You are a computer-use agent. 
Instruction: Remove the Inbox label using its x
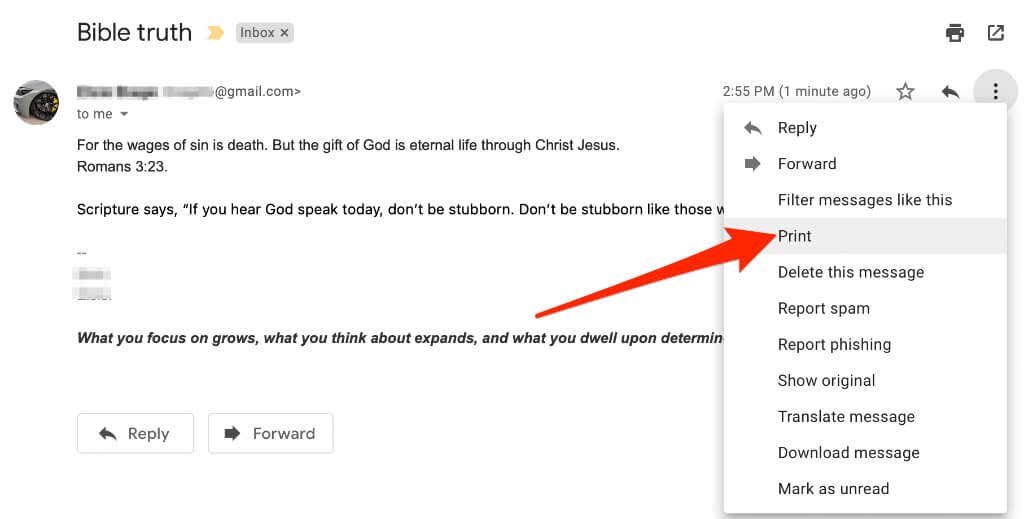[284, 33]
